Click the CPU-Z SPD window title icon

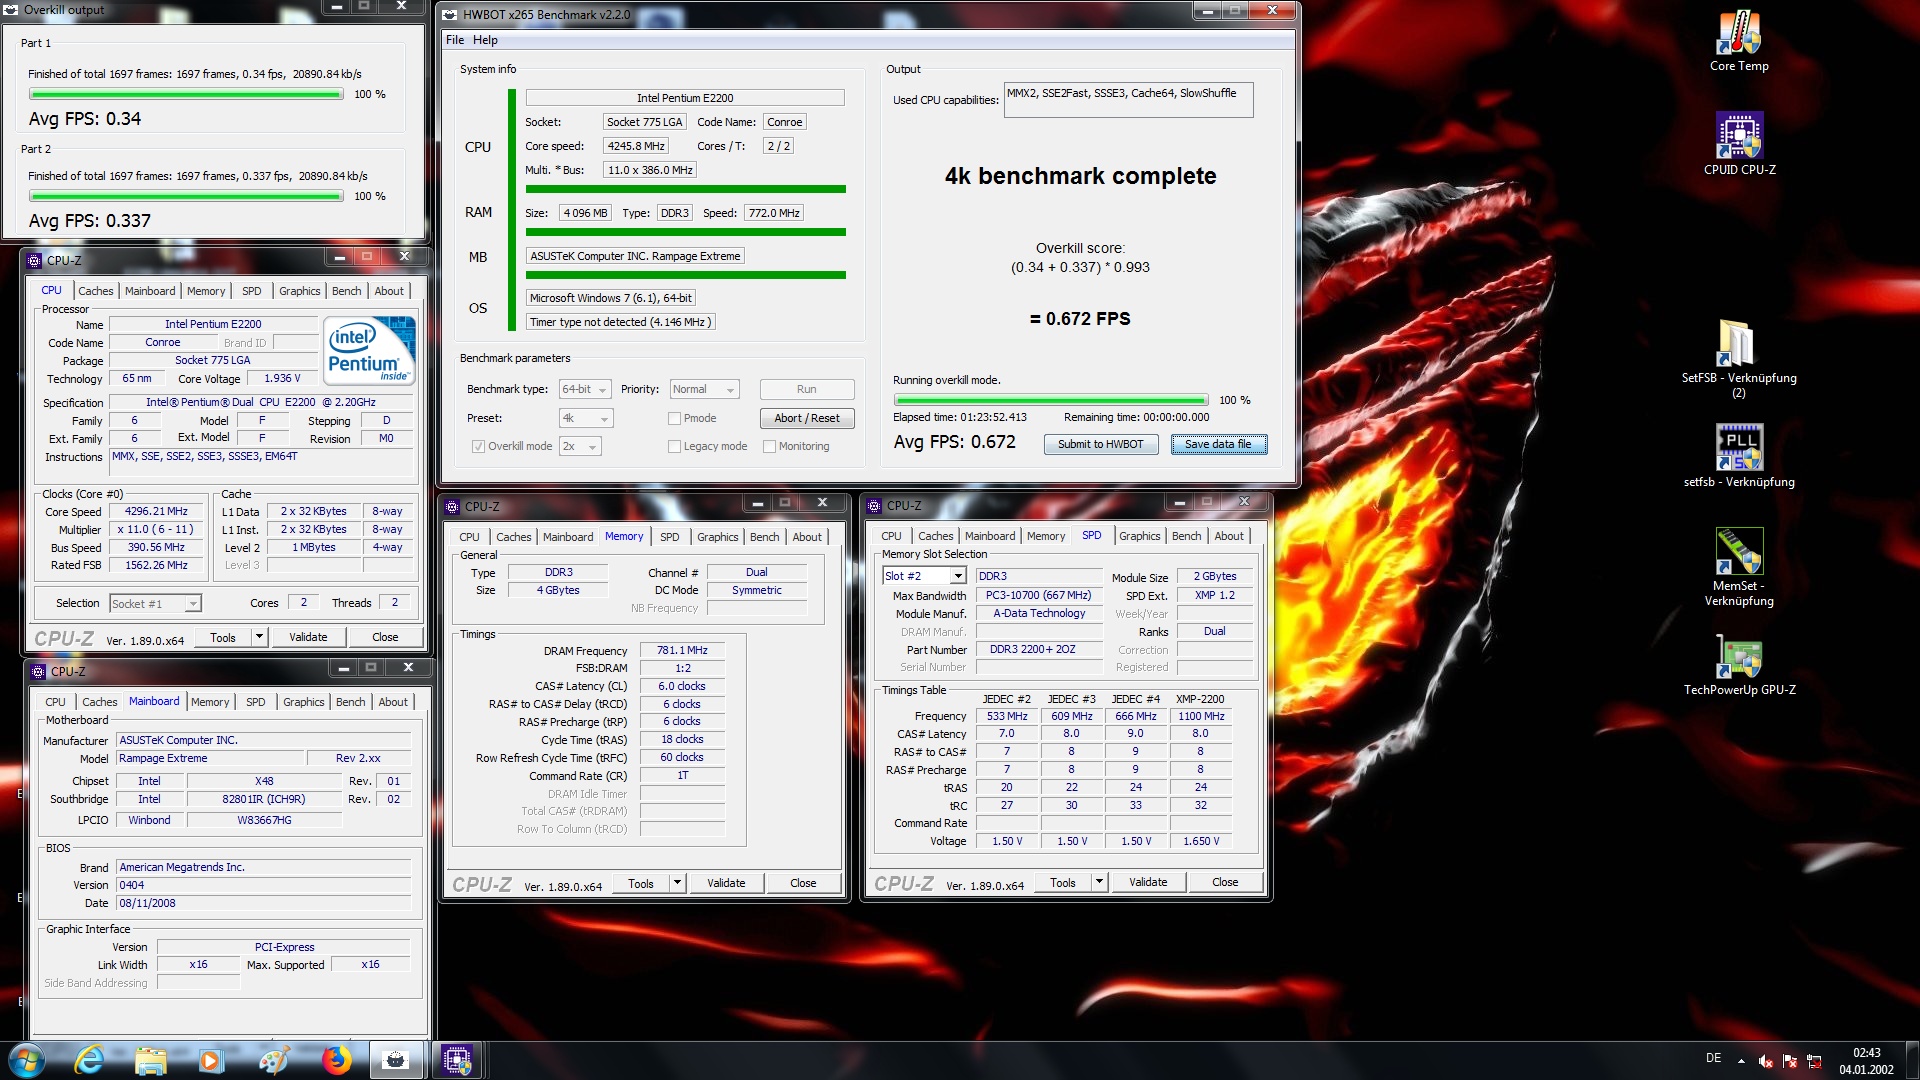[x=874, y=506]
